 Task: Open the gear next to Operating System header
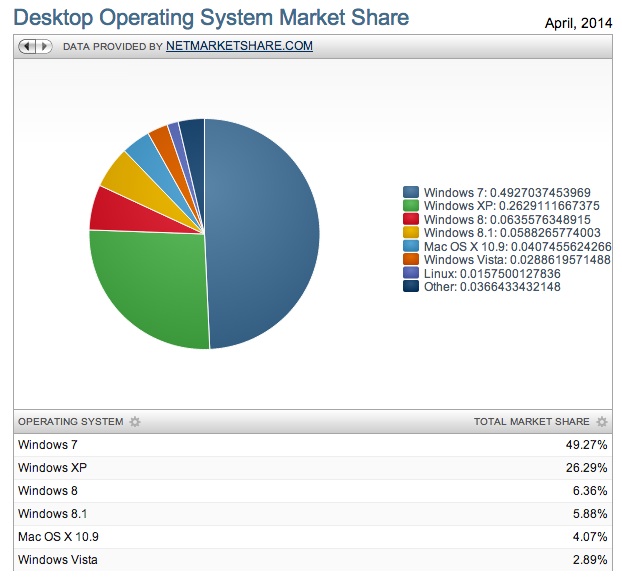click(135, 422)
